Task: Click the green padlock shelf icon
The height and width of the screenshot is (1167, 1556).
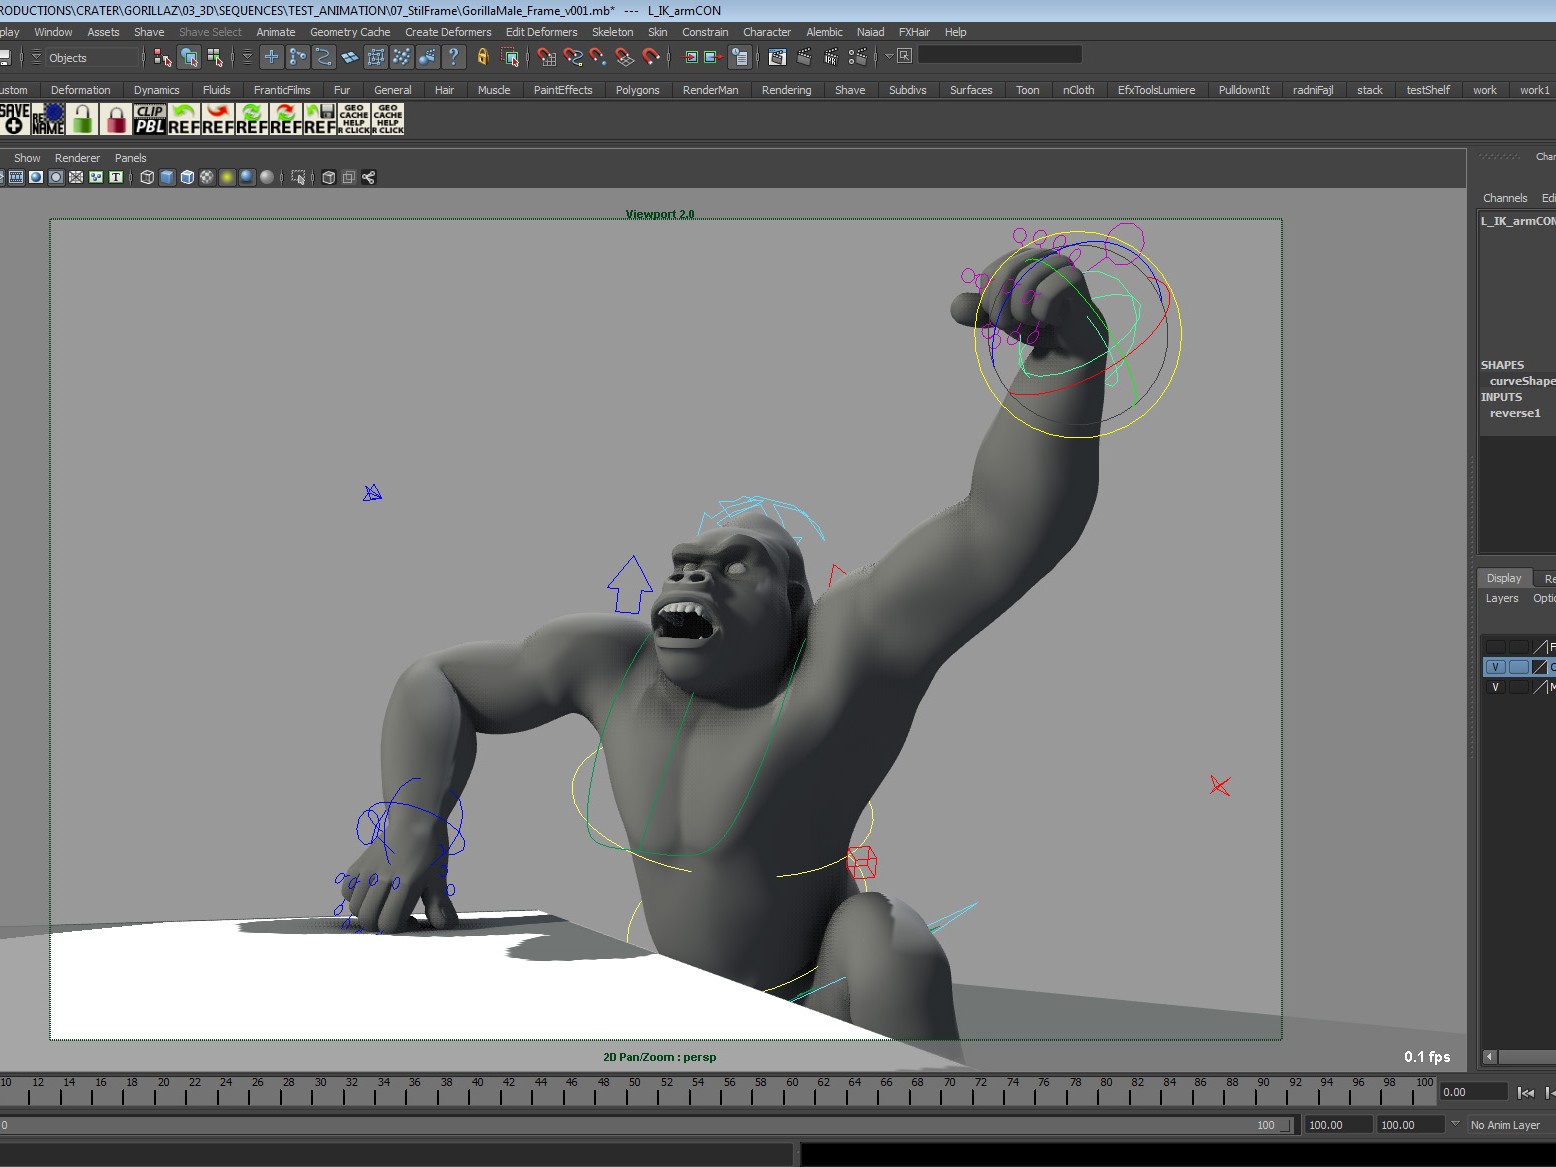Action: [x=83, y=119]
